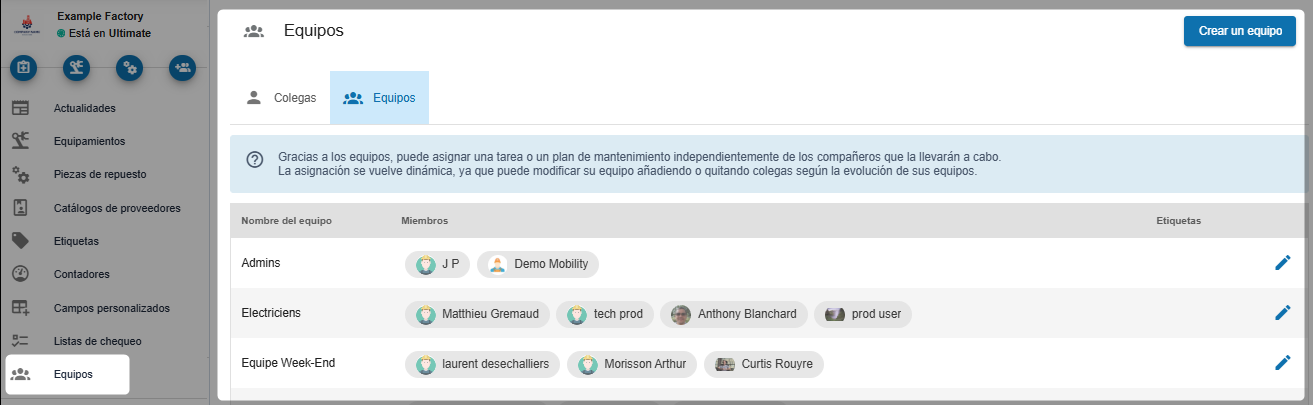The height and width of the screenshot is (405, 1313).
Task: Click the spare parts gears round icon
Action: point(129,68)
